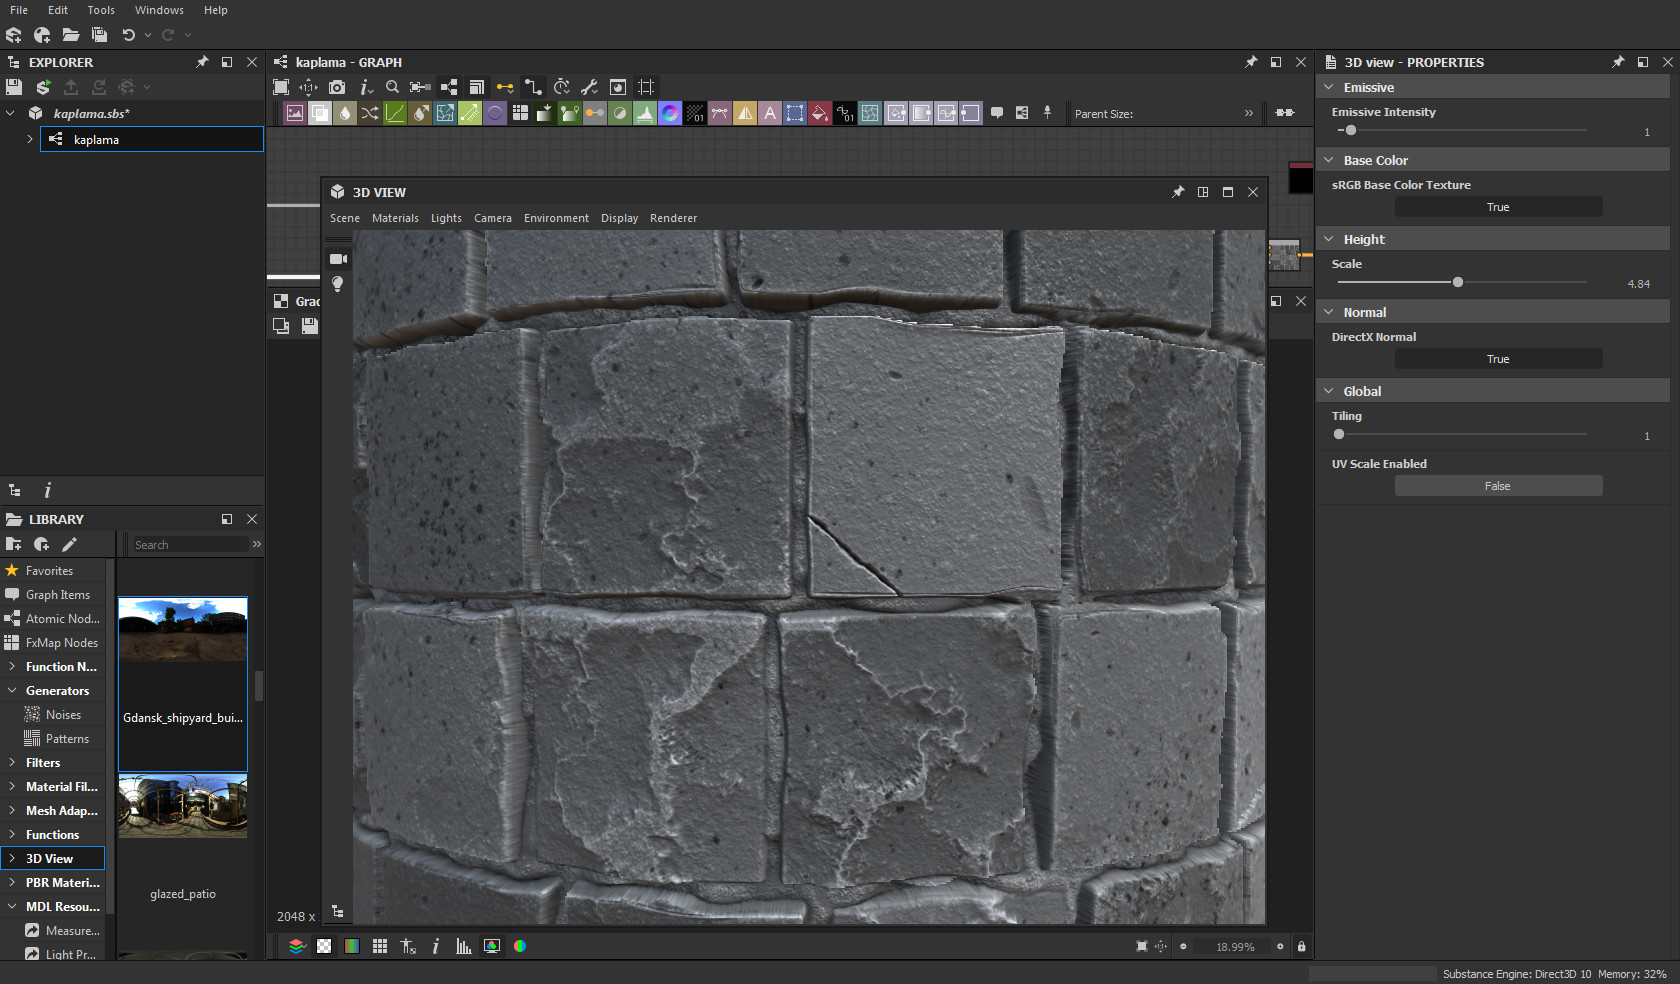The height and width of the screenshot is (984, 1680).
Task: Activate the graph search icon
Action: (392, 87)
